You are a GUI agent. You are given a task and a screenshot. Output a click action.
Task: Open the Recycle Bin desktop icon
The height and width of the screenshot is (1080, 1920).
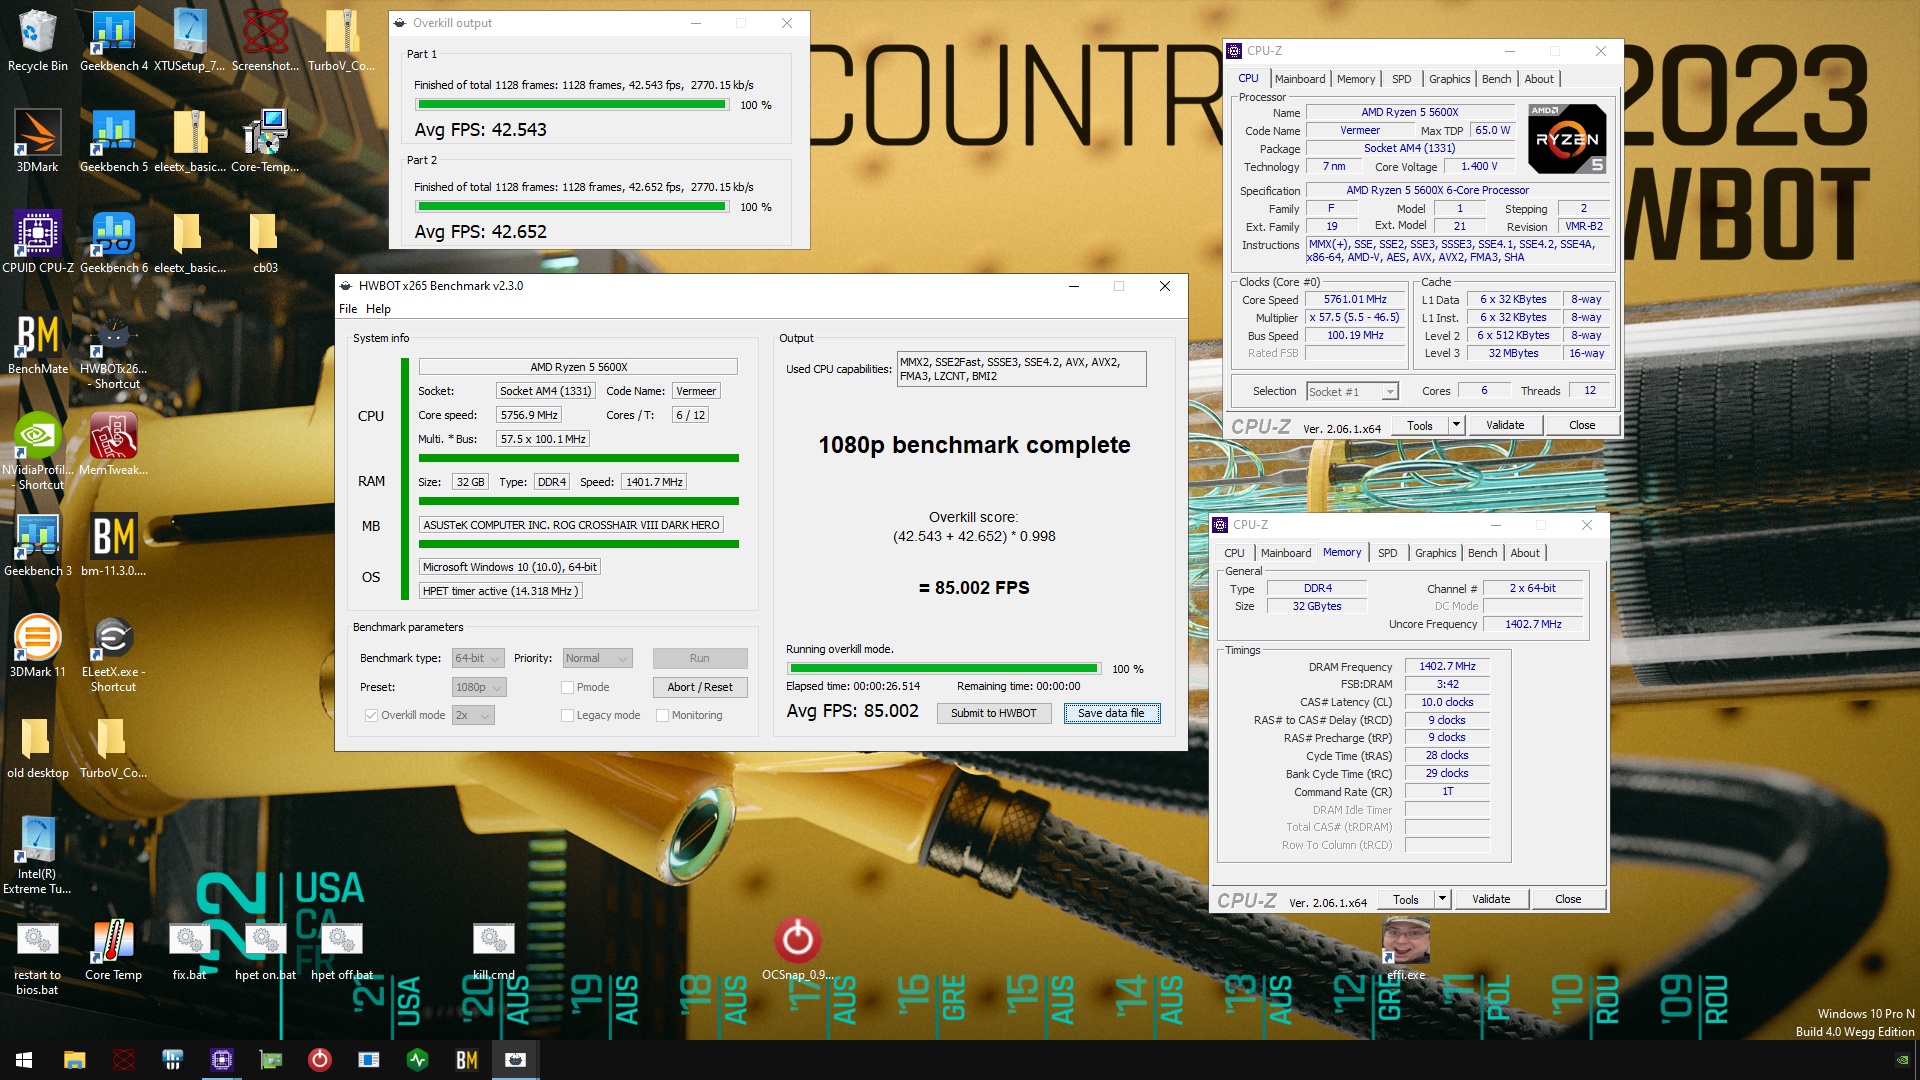[x=38, y=40]
